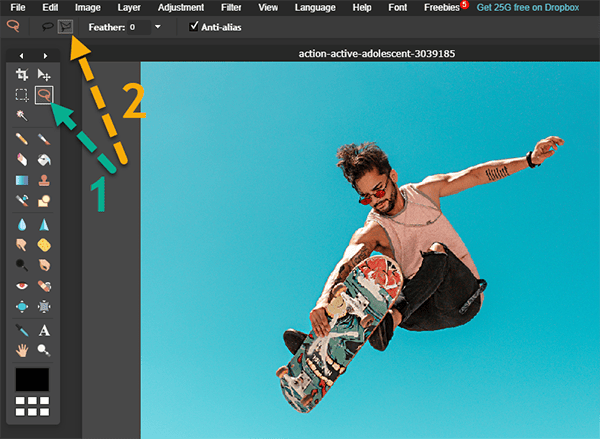This screenshot has height=439, width=600.
Task: Pick the Wand tool
Action: (21, 116)
